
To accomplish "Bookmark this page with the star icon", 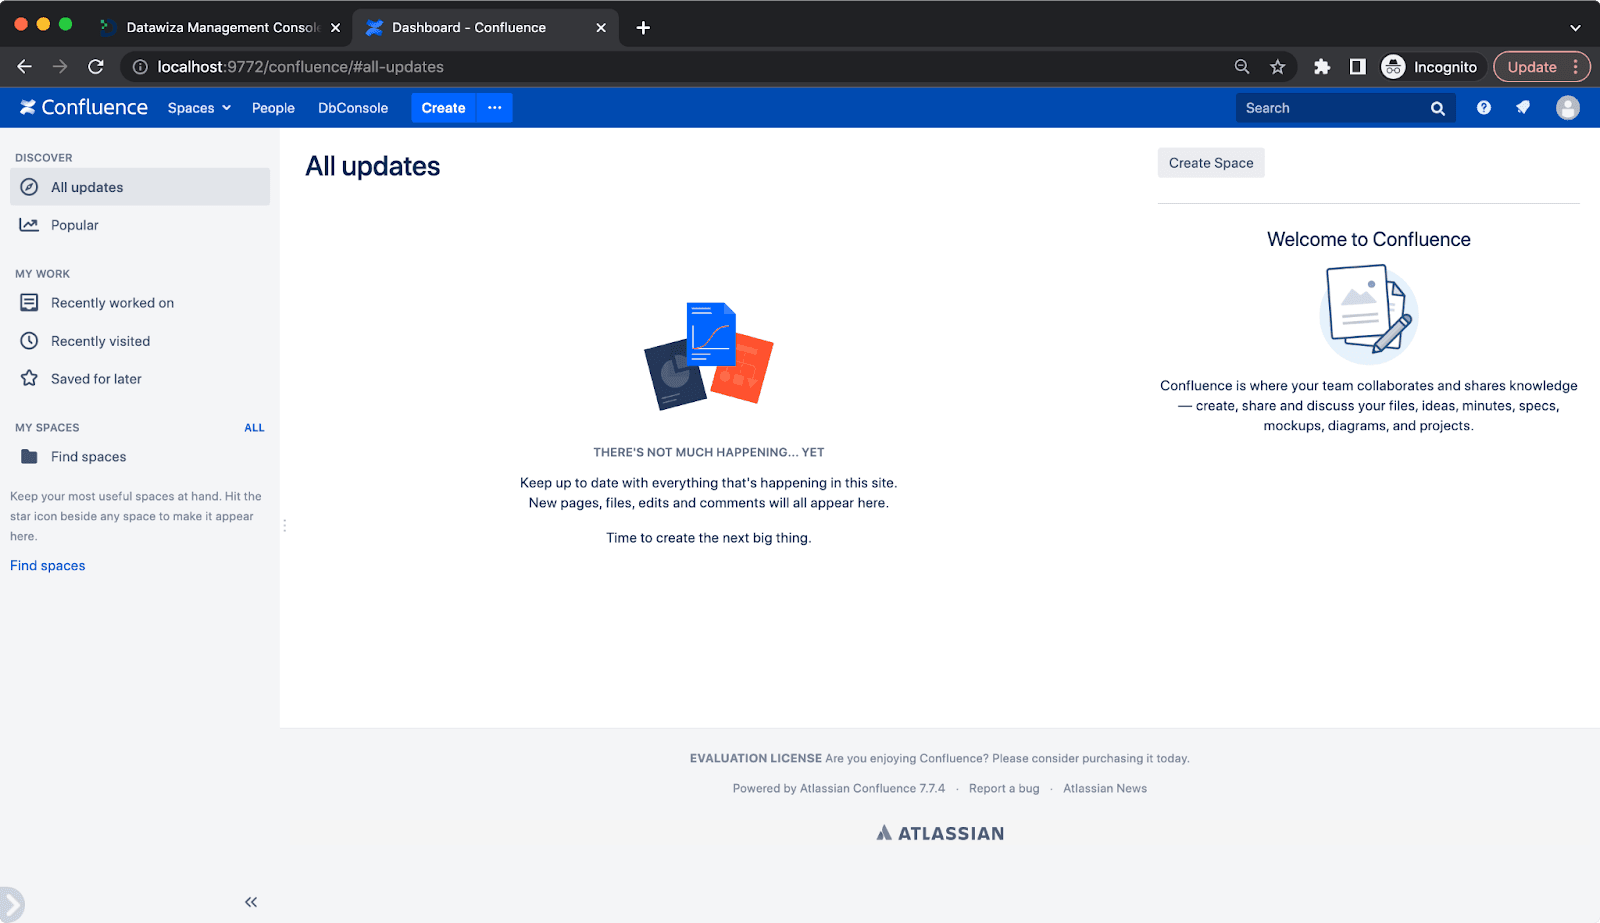I will 1278,67.
